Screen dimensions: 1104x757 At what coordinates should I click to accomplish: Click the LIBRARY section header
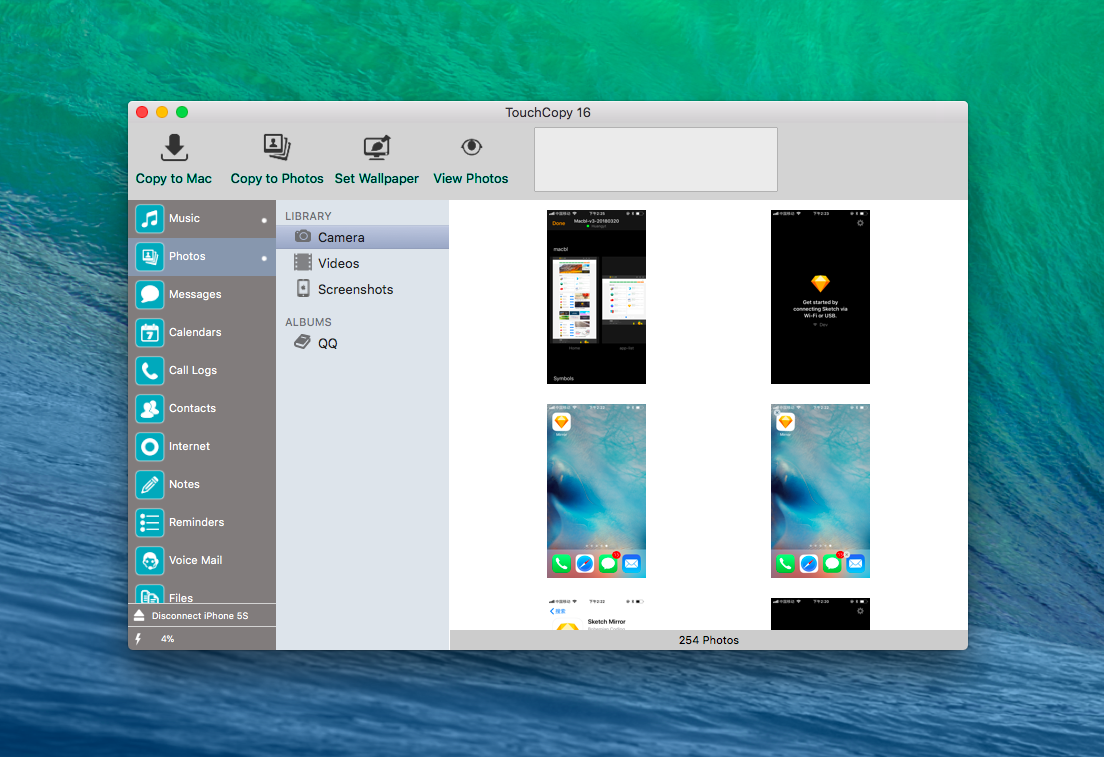coord(308,216)
